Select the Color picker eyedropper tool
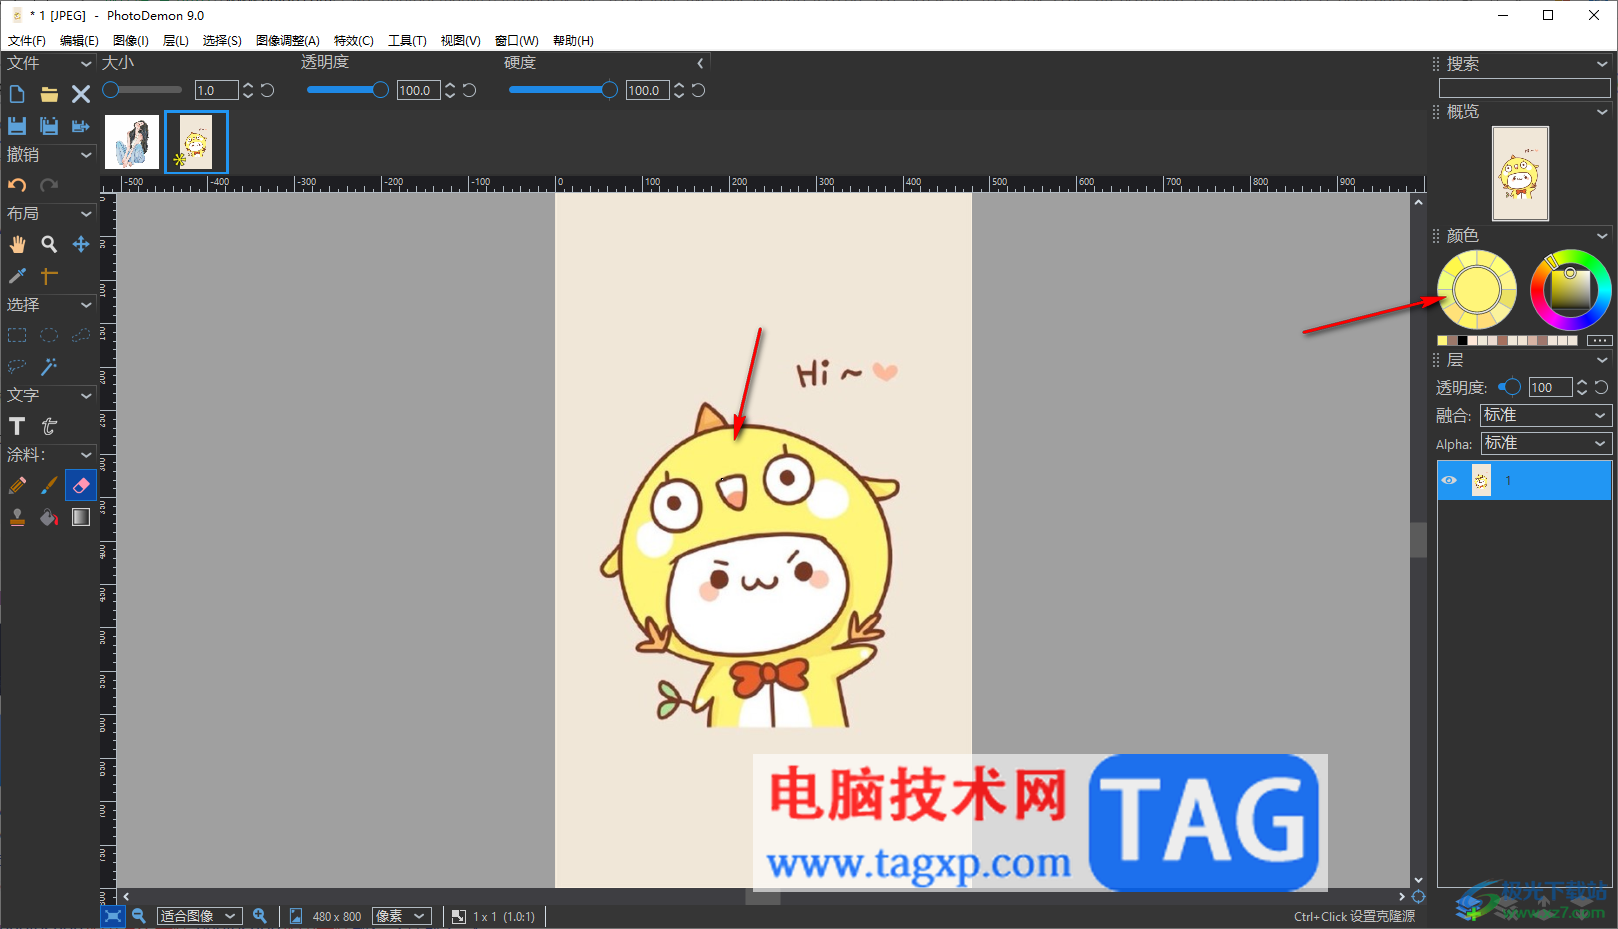 pos(17,276)
